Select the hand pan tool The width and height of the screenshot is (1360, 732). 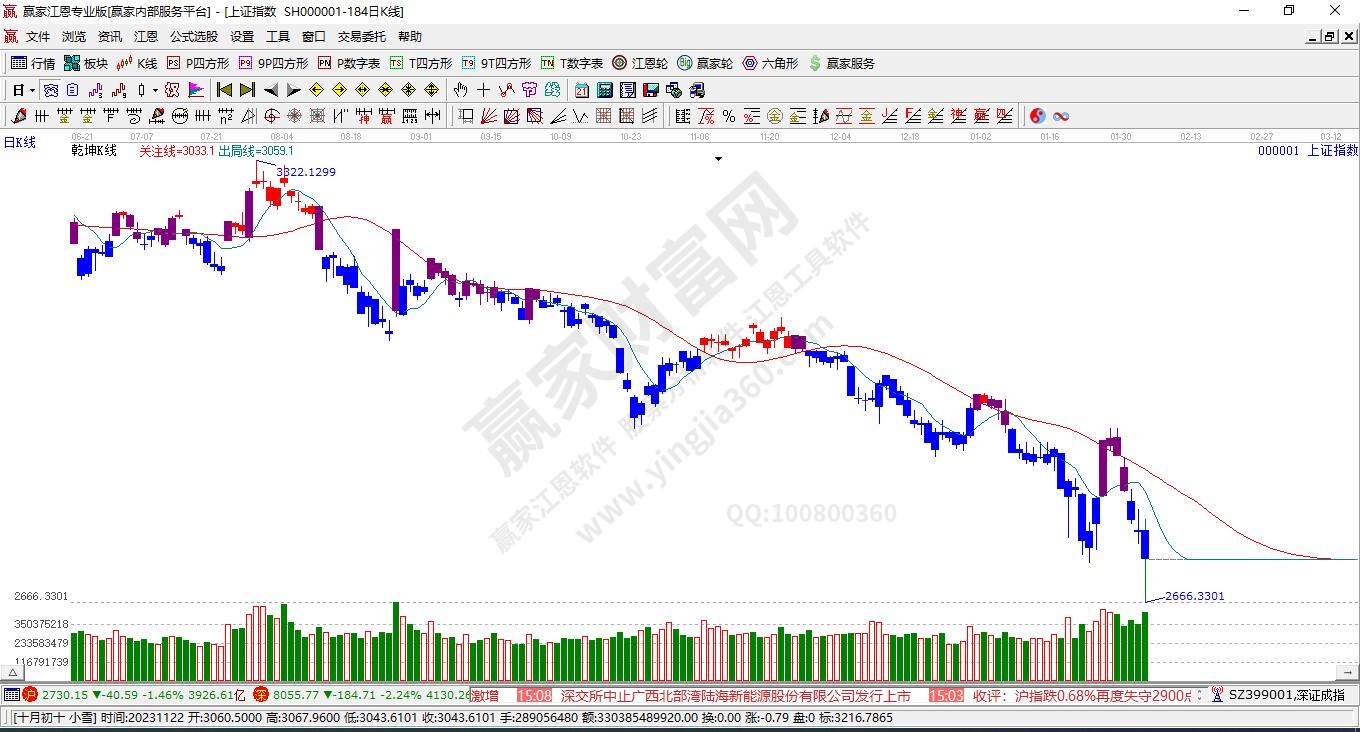point(461,90)
